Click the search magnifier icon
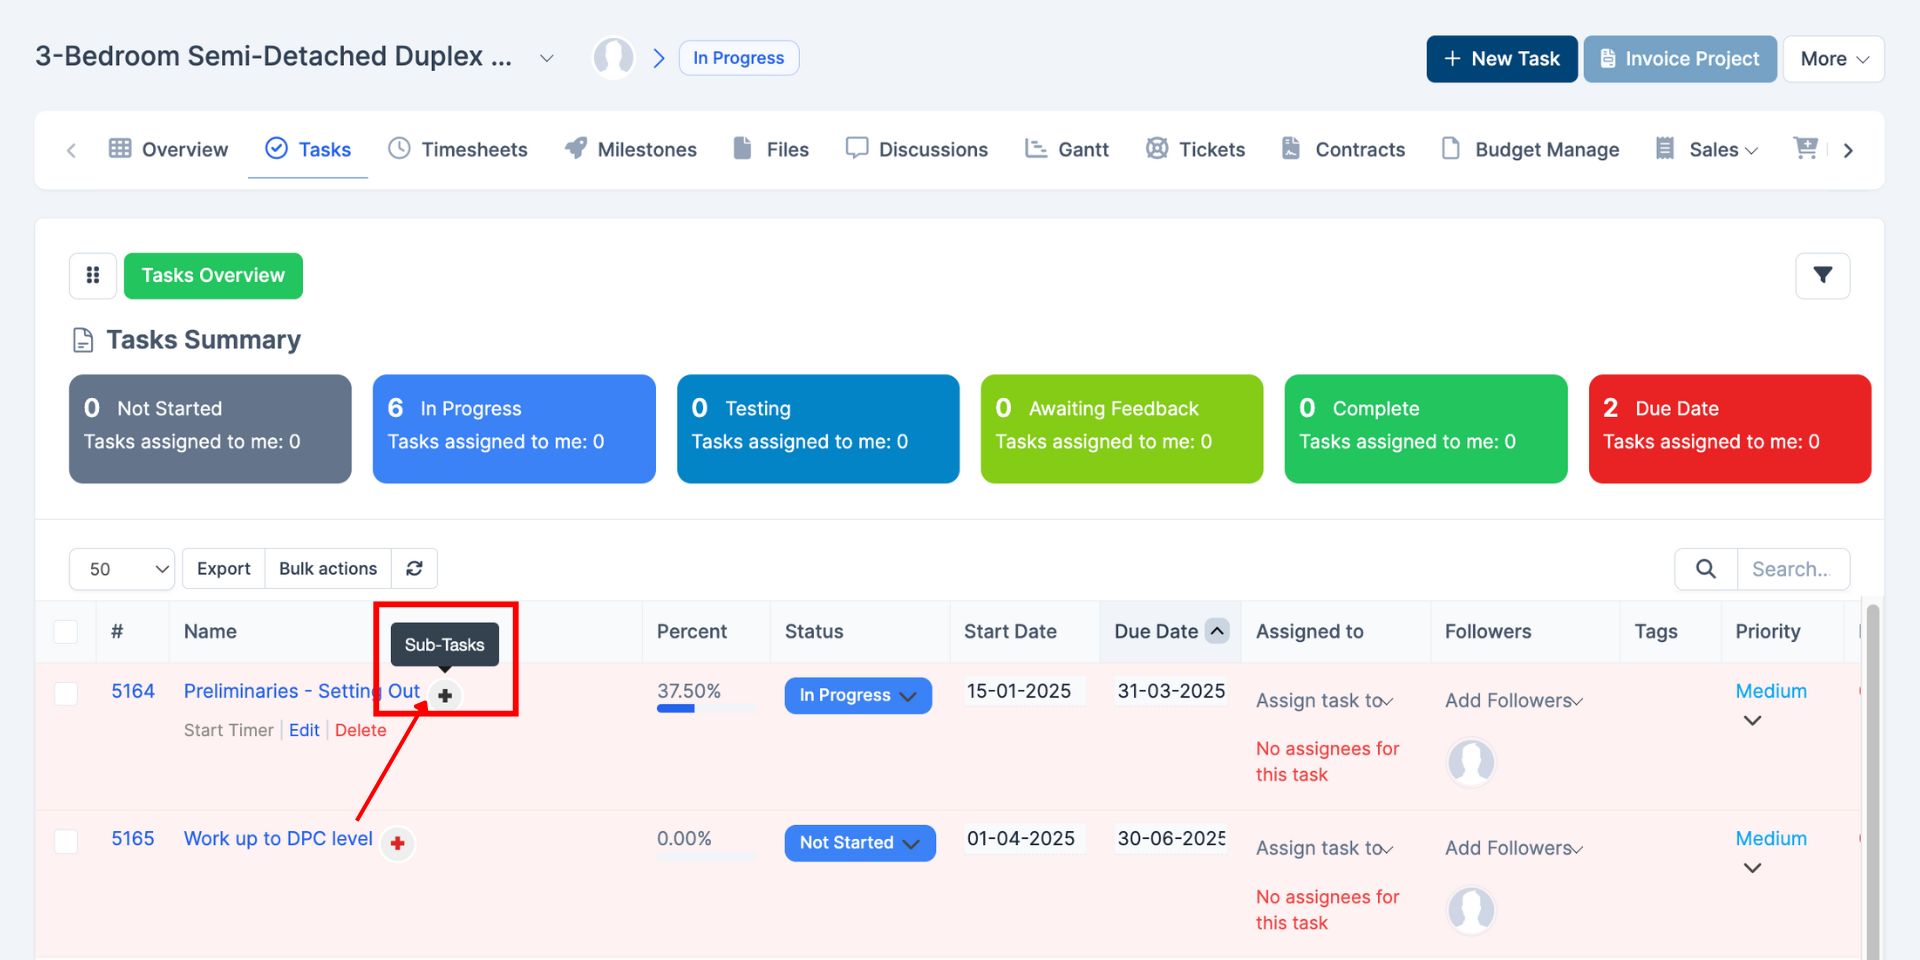Screen dimensions: 1920x960 click(1706, 568)
